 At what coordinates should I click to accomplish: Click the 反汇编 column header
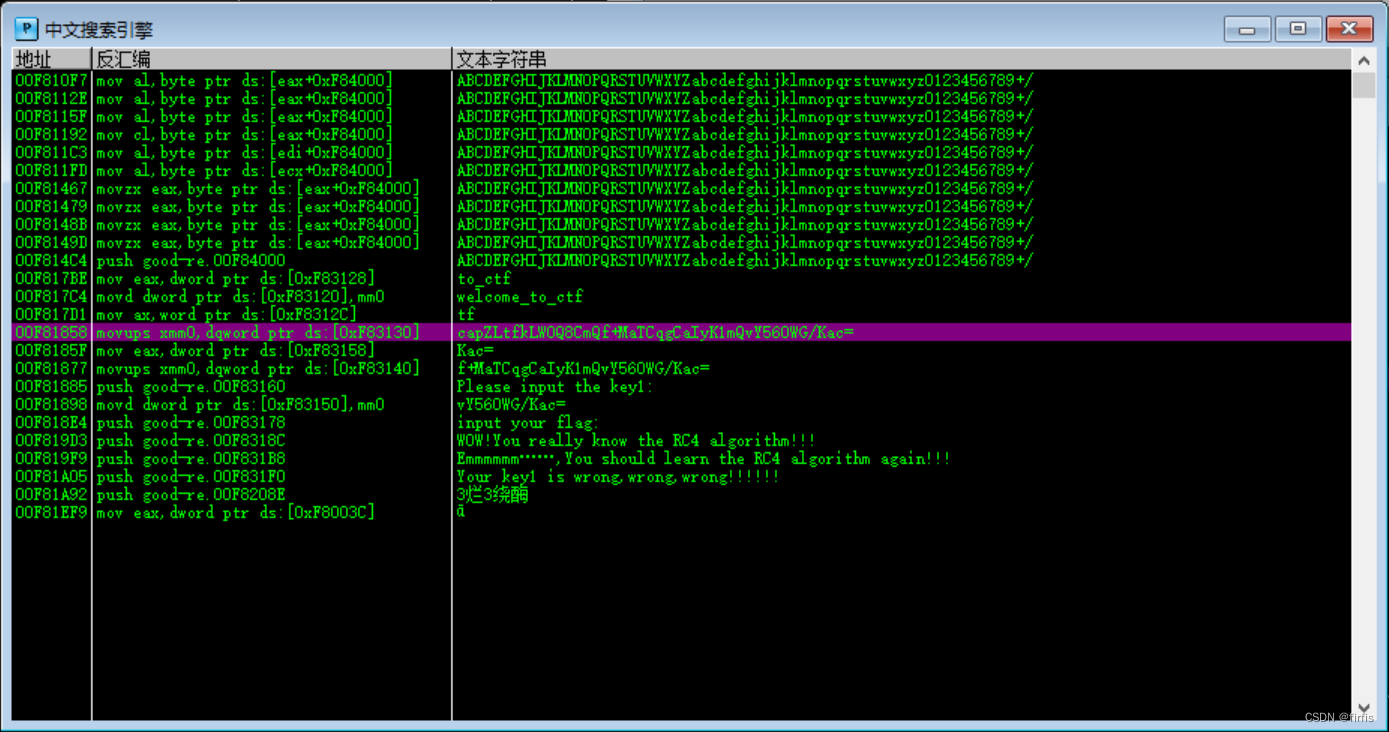pos(272,59)
